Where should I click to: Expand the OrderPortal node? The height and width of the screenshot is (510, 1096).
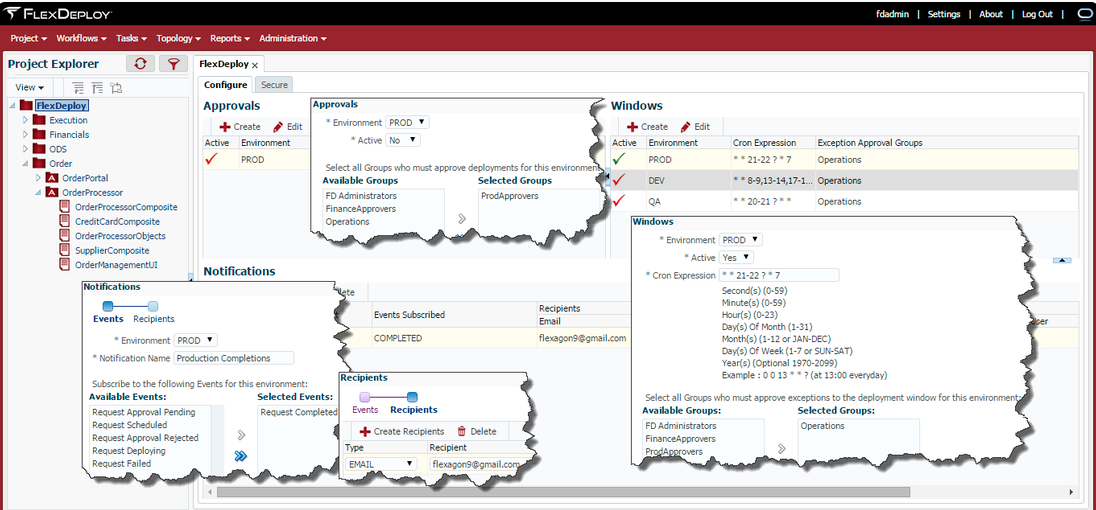38,178
